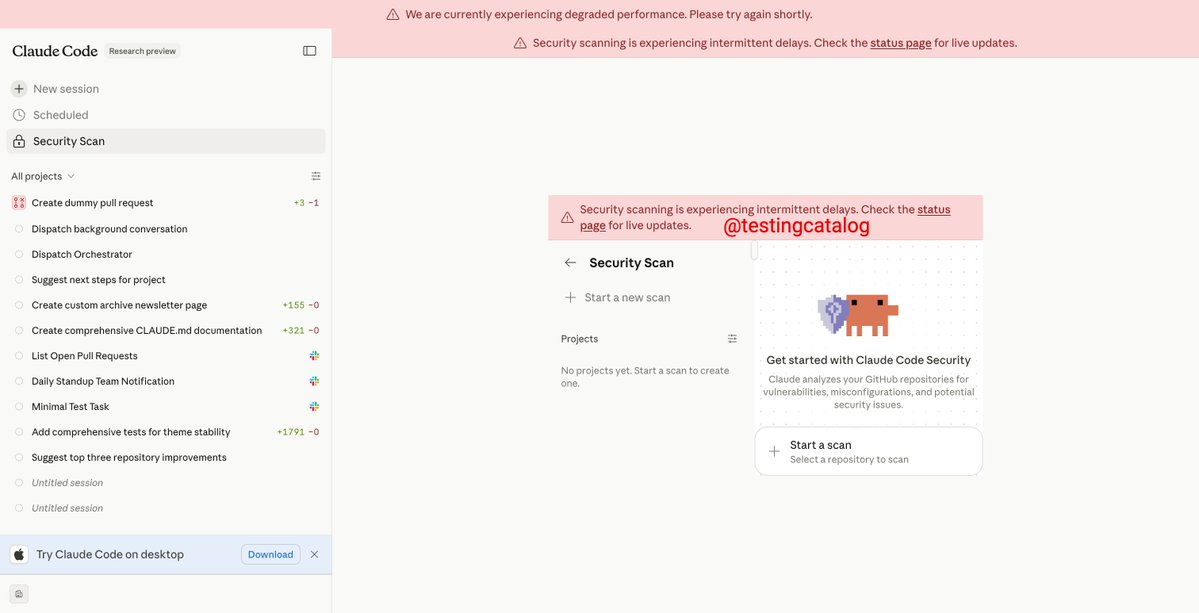
Task: Open Suggest next steps for project
Action: point(166,280)
